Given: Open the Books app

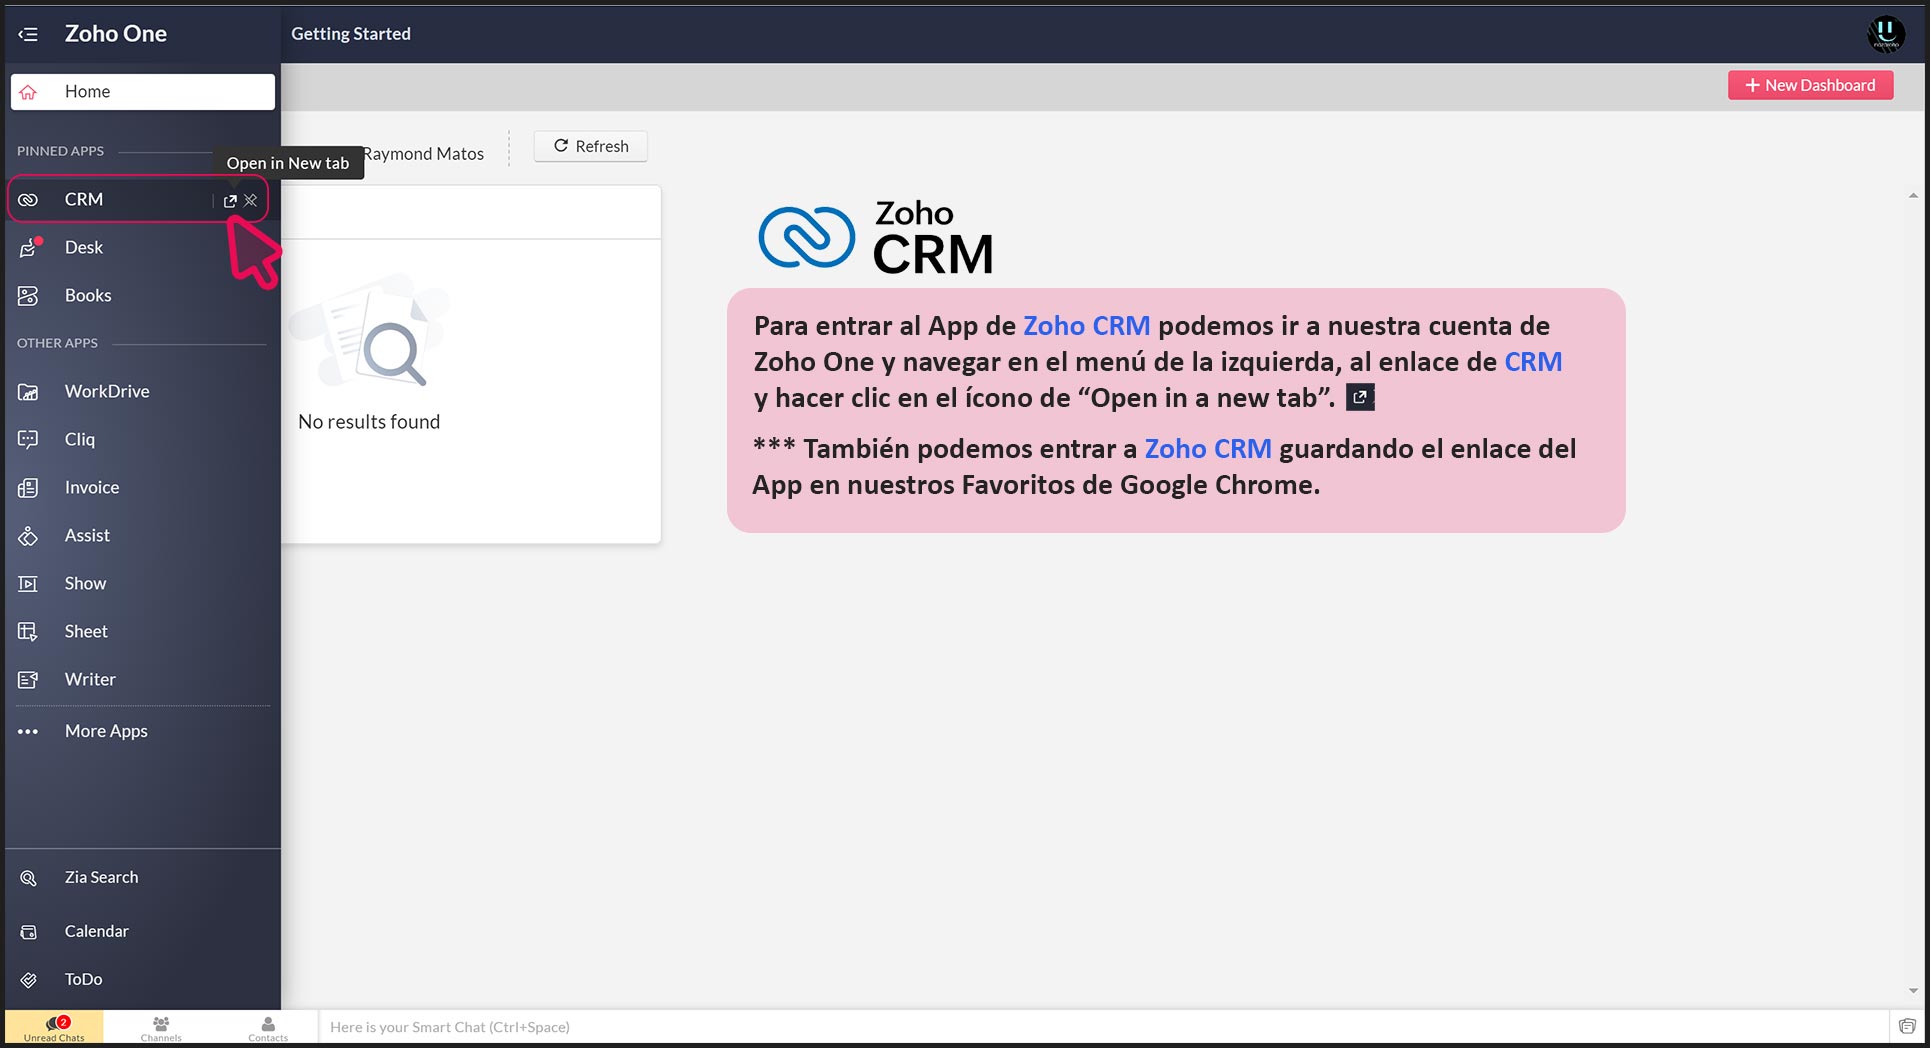Looking at the screenshot, I should point(88,296).
